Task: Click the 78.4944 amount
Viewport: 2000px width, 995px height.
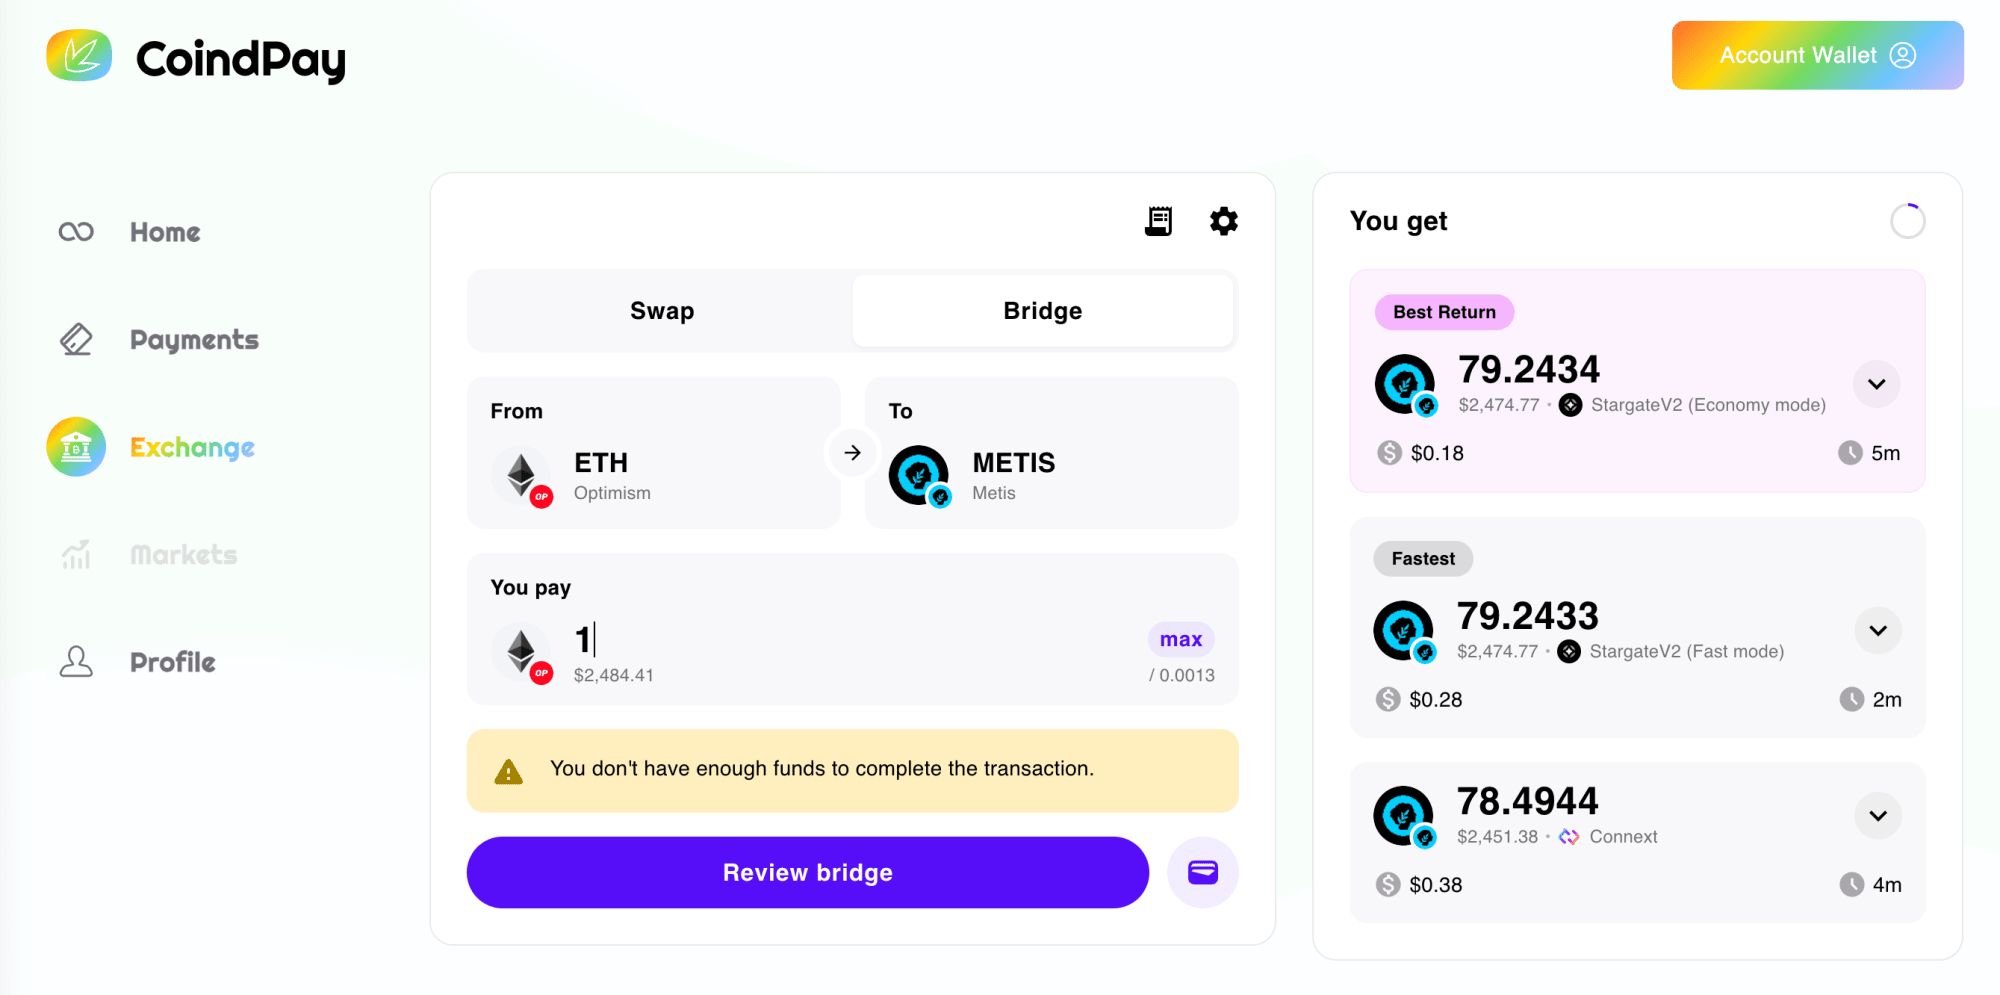Action: click(x=1527, y=801)
